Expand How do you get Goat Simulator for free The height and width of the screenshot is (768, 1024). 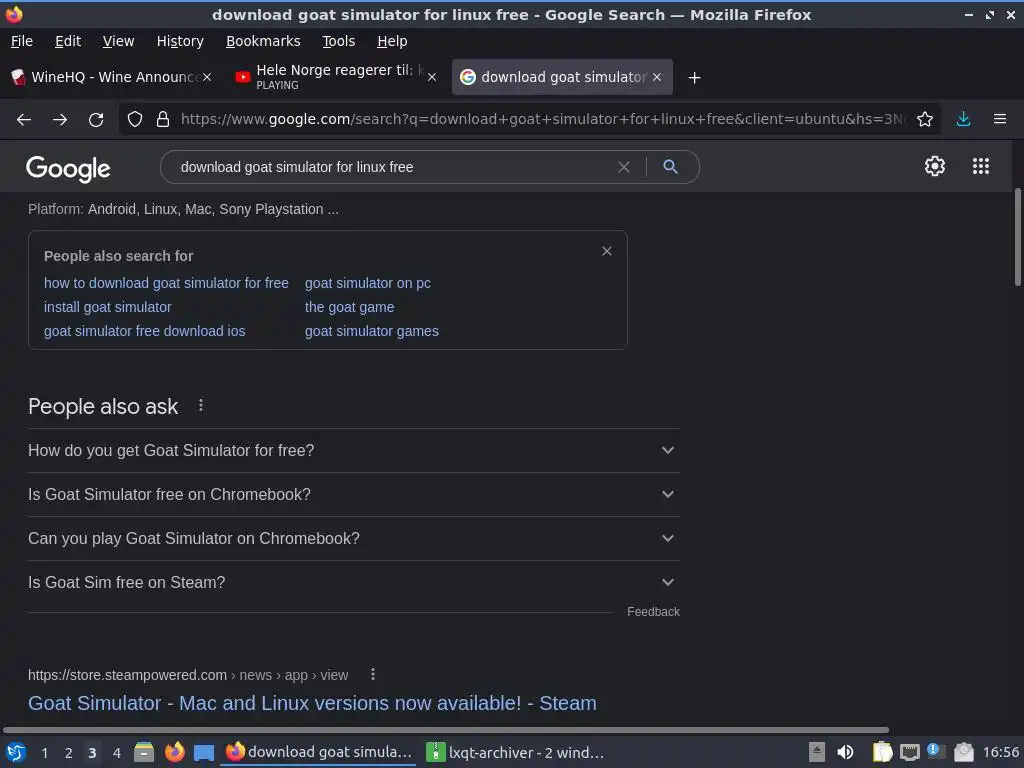pyautogui.click(x=353, y=450)
